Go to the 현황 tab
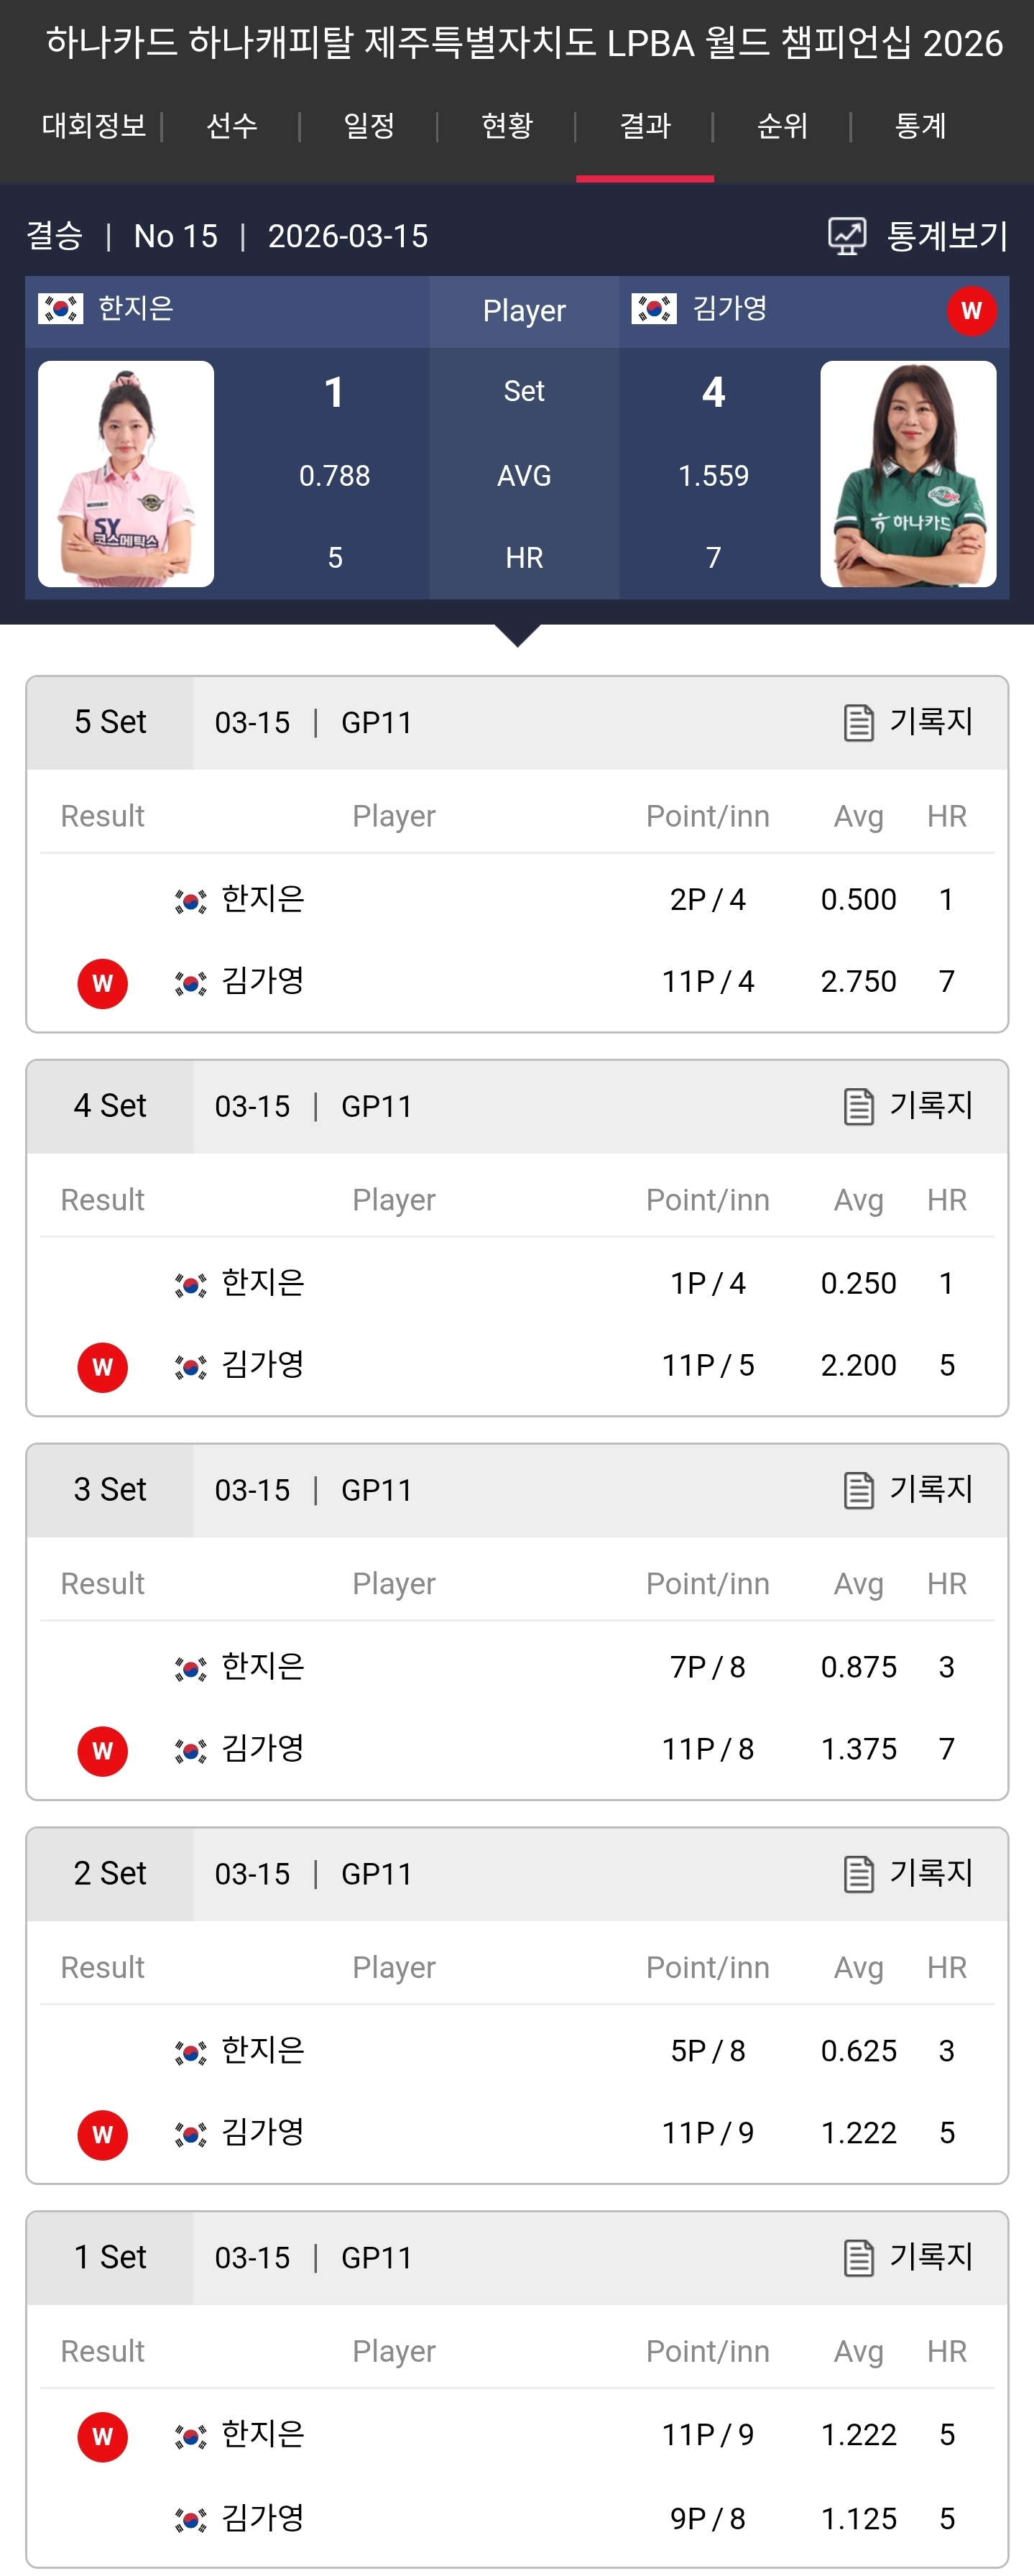 [x=507, y=126]
